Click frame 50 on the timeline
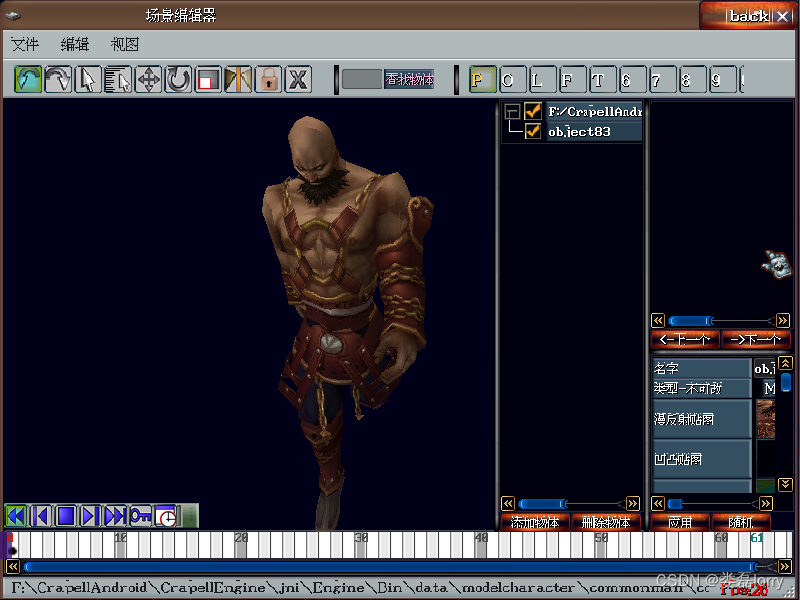Screen dimensions: 800x600 click(601, 544)
